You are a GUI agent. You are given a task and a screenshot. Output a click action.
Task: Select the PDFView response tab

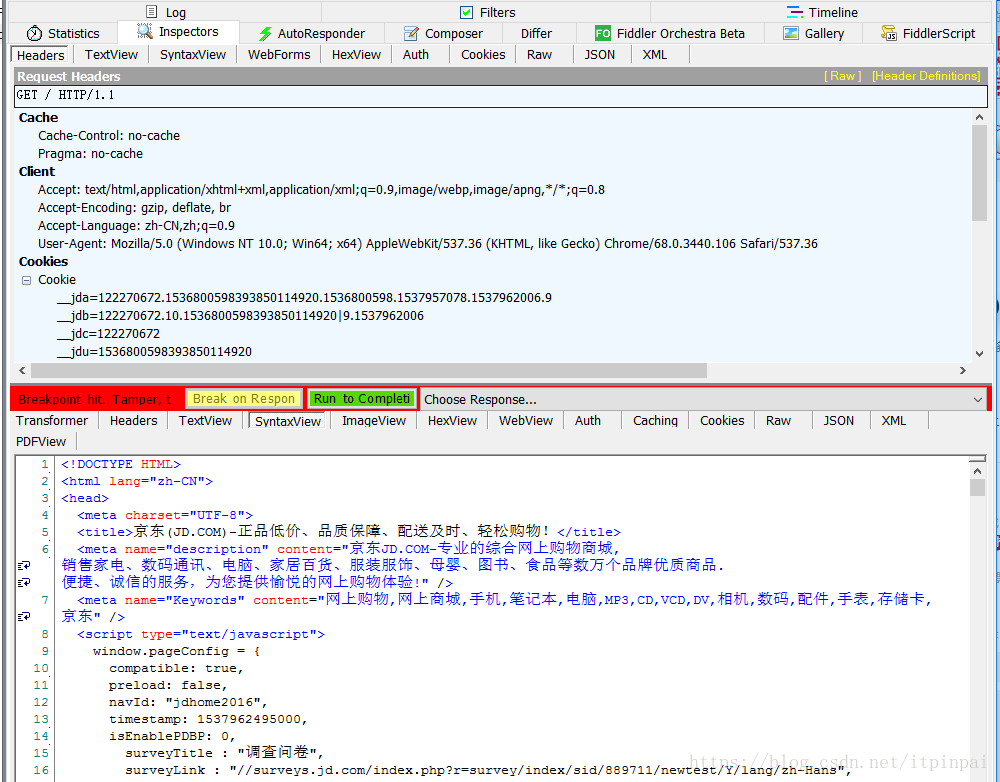(x=41, y=441)
